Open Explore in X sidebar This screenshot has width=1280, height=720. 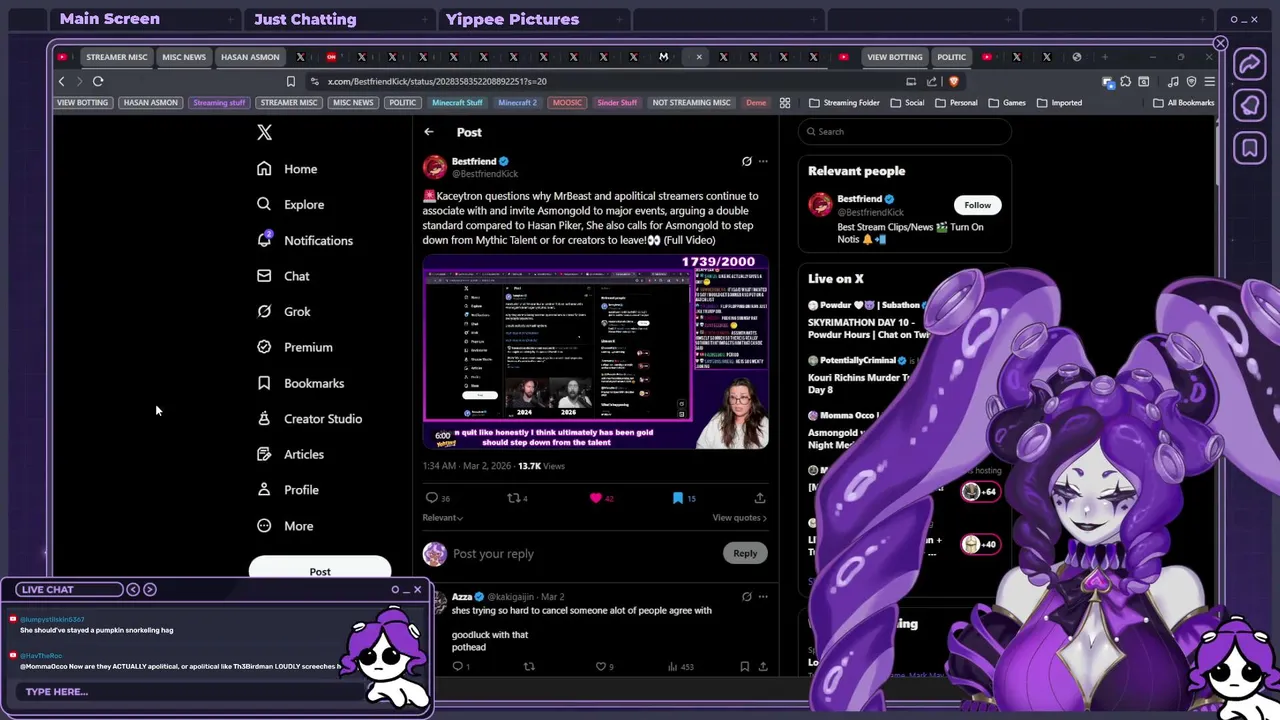[x=290, y=204]
